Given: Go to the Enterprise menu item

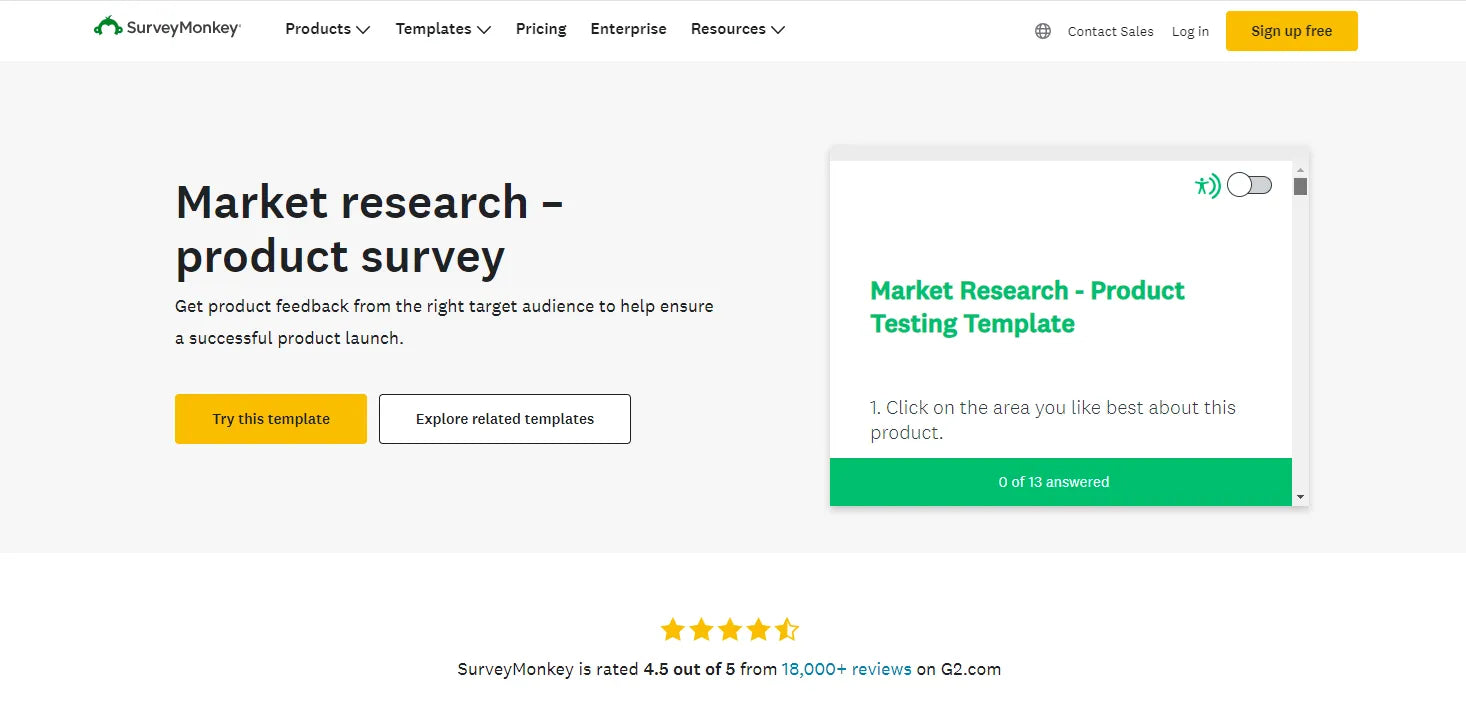Looking at the screenshot, I should tap(628, 29).
